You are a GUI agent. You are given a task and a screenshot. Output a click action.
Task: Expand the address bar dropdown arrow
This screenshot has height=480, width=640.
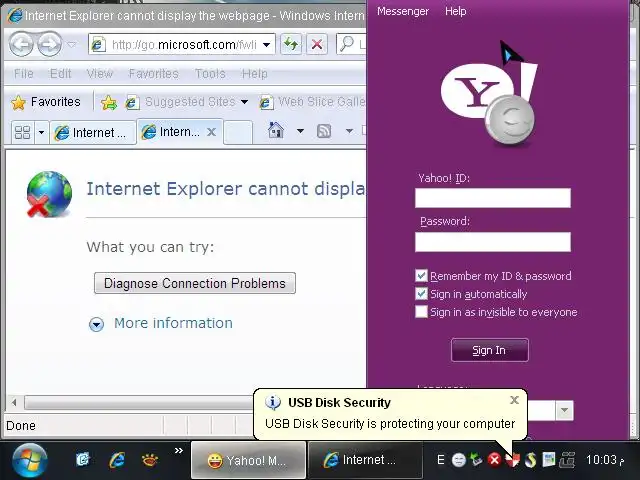tap(267, 44)
